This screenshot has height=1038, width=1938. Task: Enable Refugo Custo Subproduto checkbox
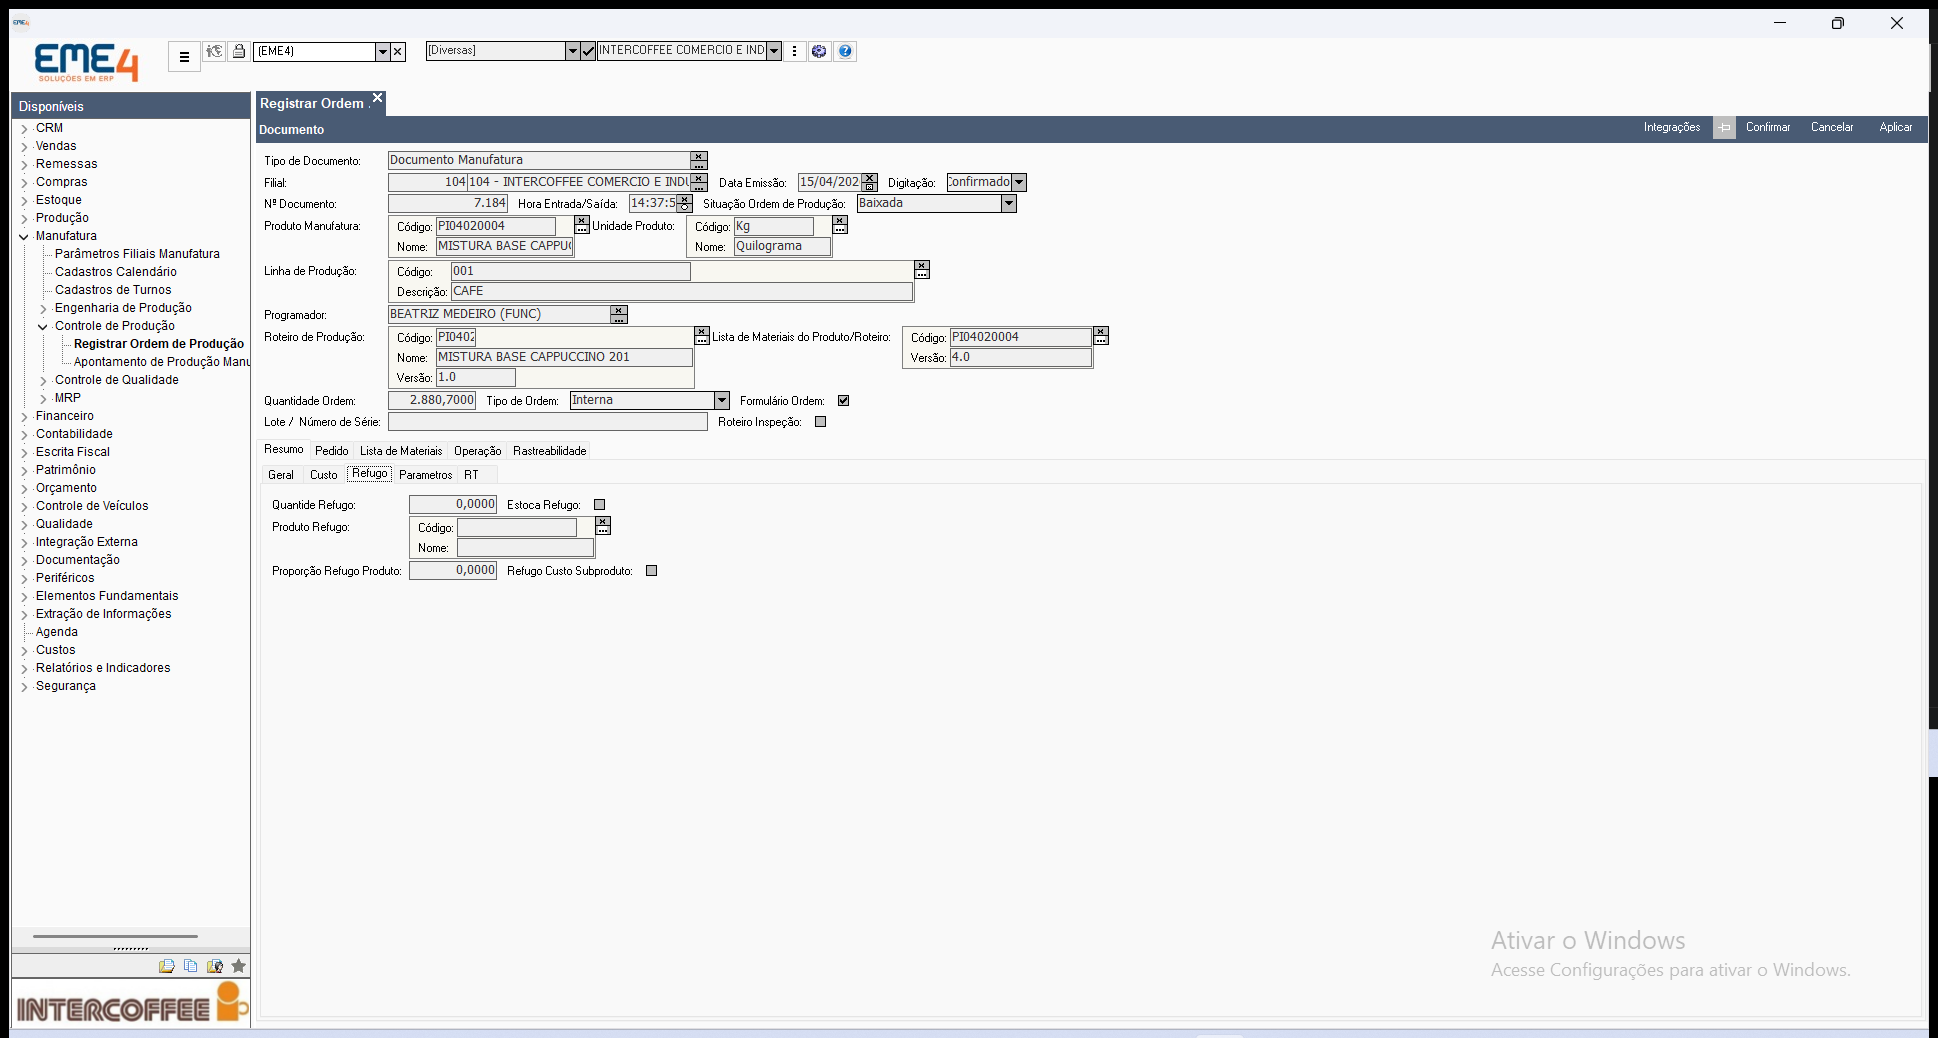coord(652,571)
